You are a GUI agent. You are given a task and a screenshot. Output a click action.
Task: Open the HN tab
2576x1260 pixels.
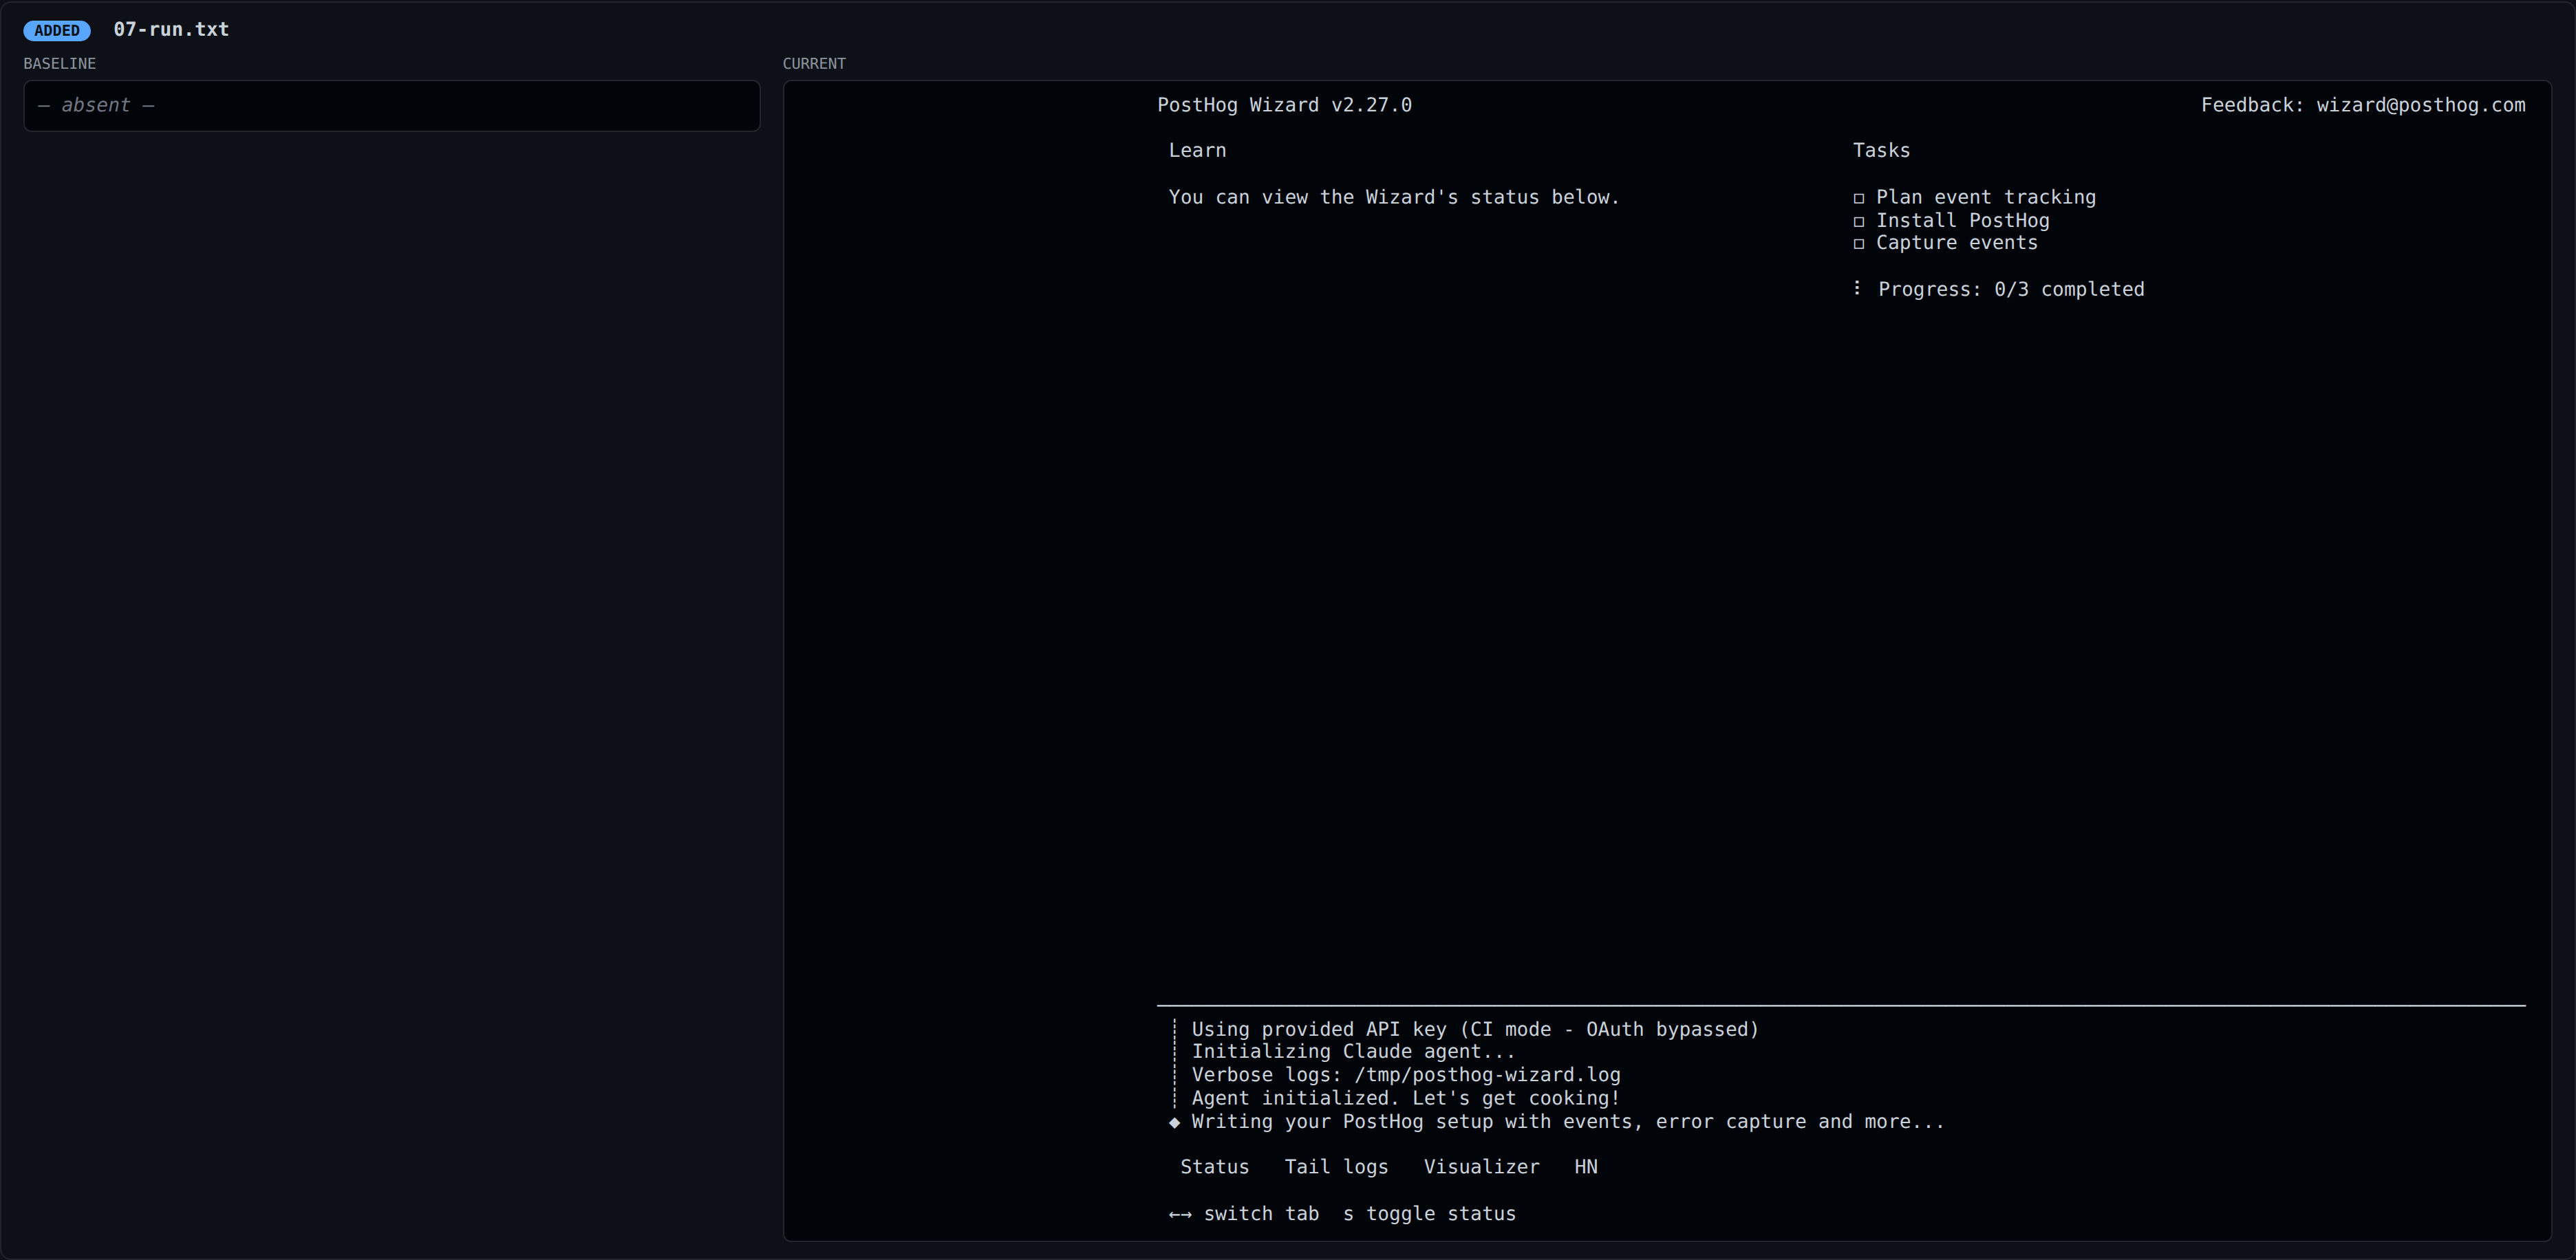[x=1586, y=1167]
